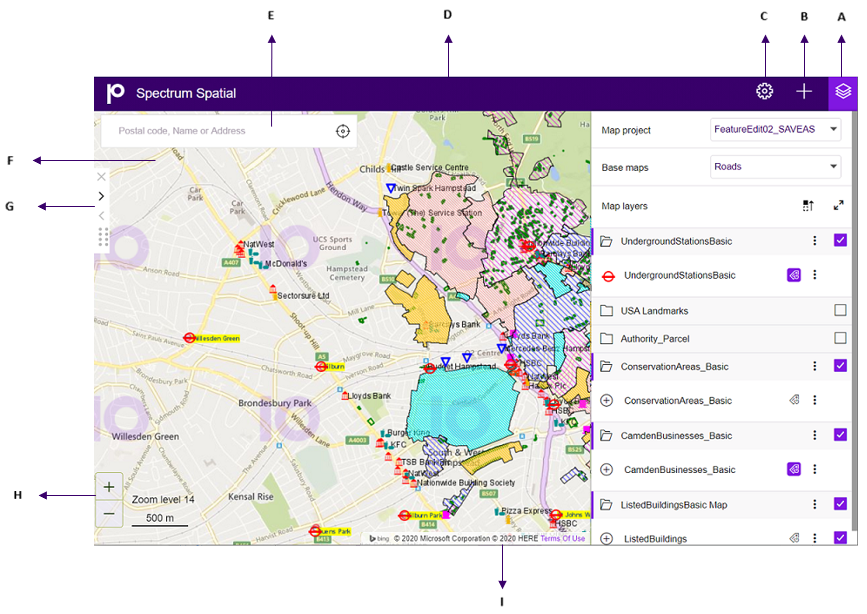Click the Willesden Green station marker
The image size is (867, 614).
(190, 338)
